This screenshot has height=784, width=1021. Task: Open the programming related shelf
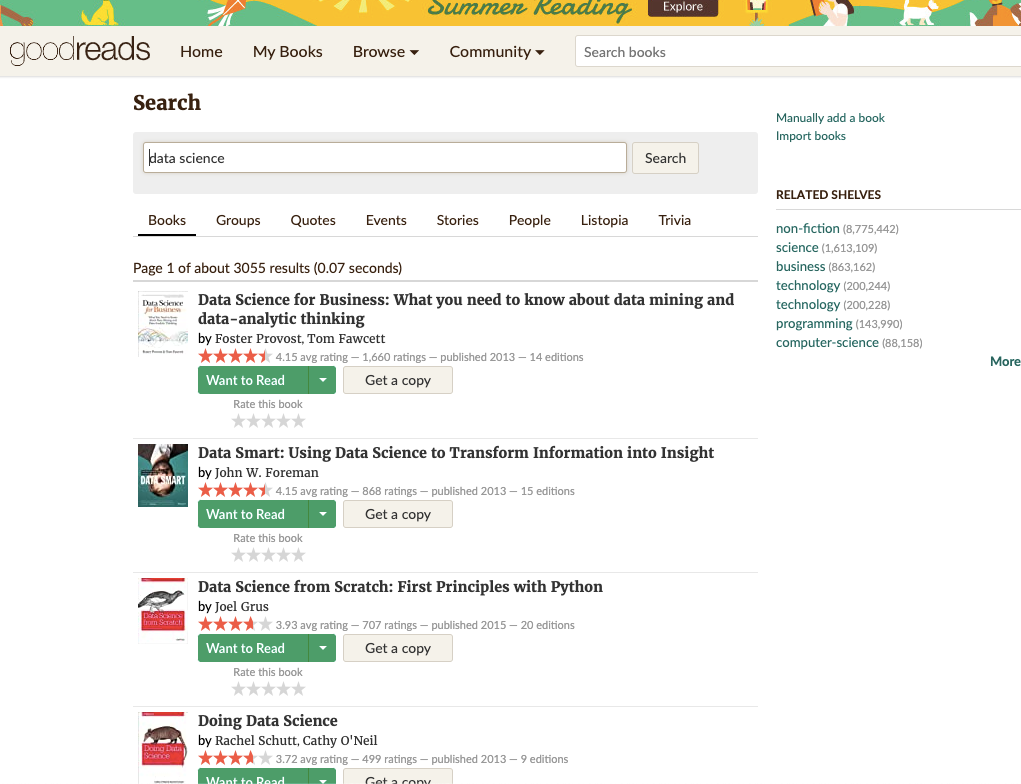tap(814, 324)
